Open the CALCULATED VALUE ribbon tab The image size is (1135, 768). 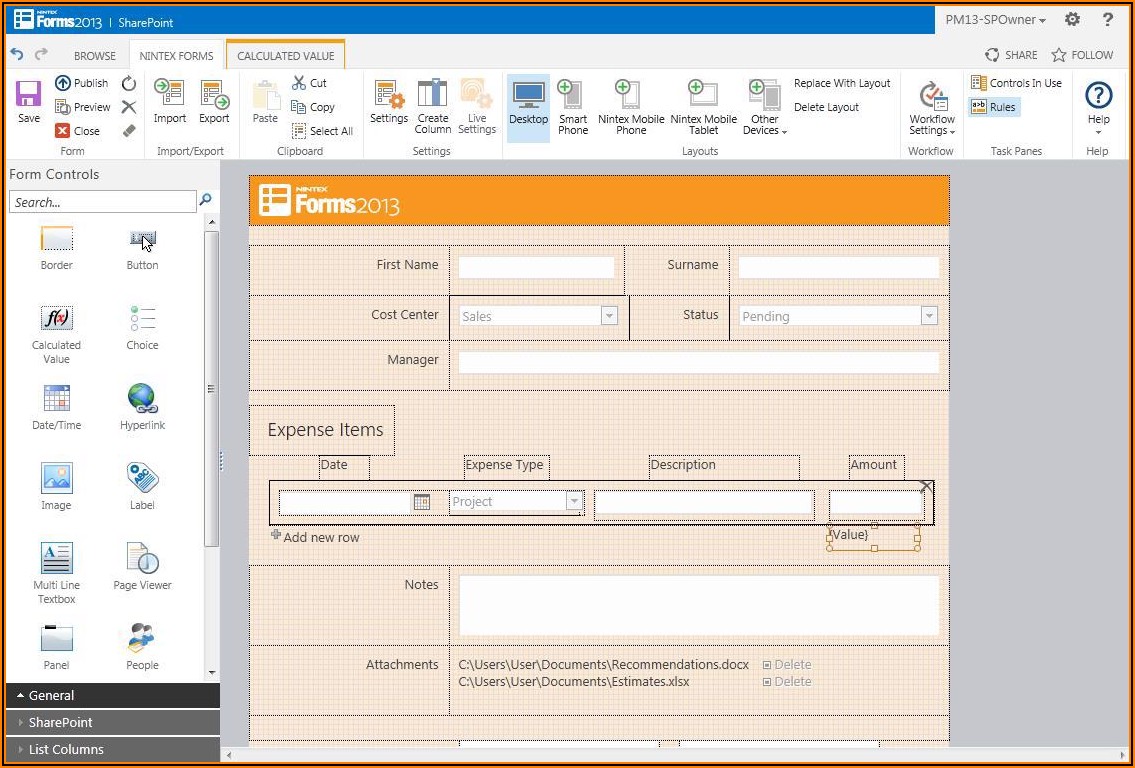(x=285, y=56)
